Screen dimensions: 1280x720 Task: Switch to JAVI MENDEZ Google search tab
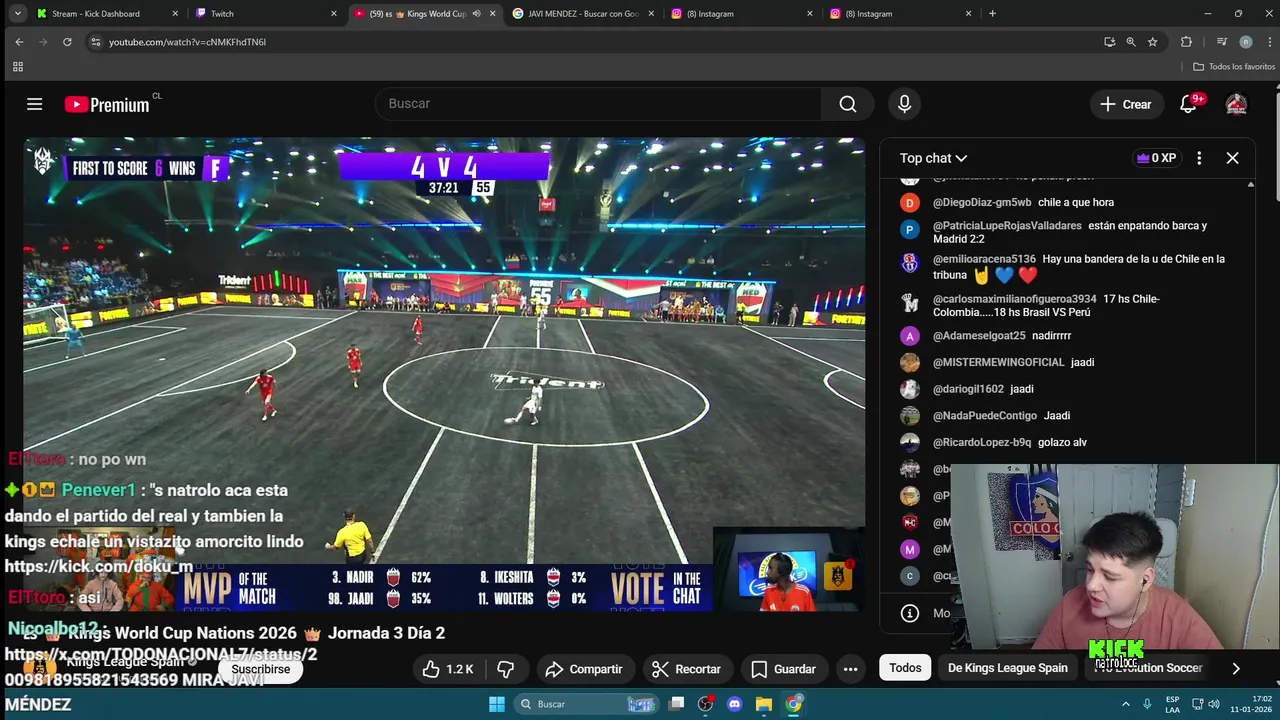pyautogui.click(x=584, y=14)
